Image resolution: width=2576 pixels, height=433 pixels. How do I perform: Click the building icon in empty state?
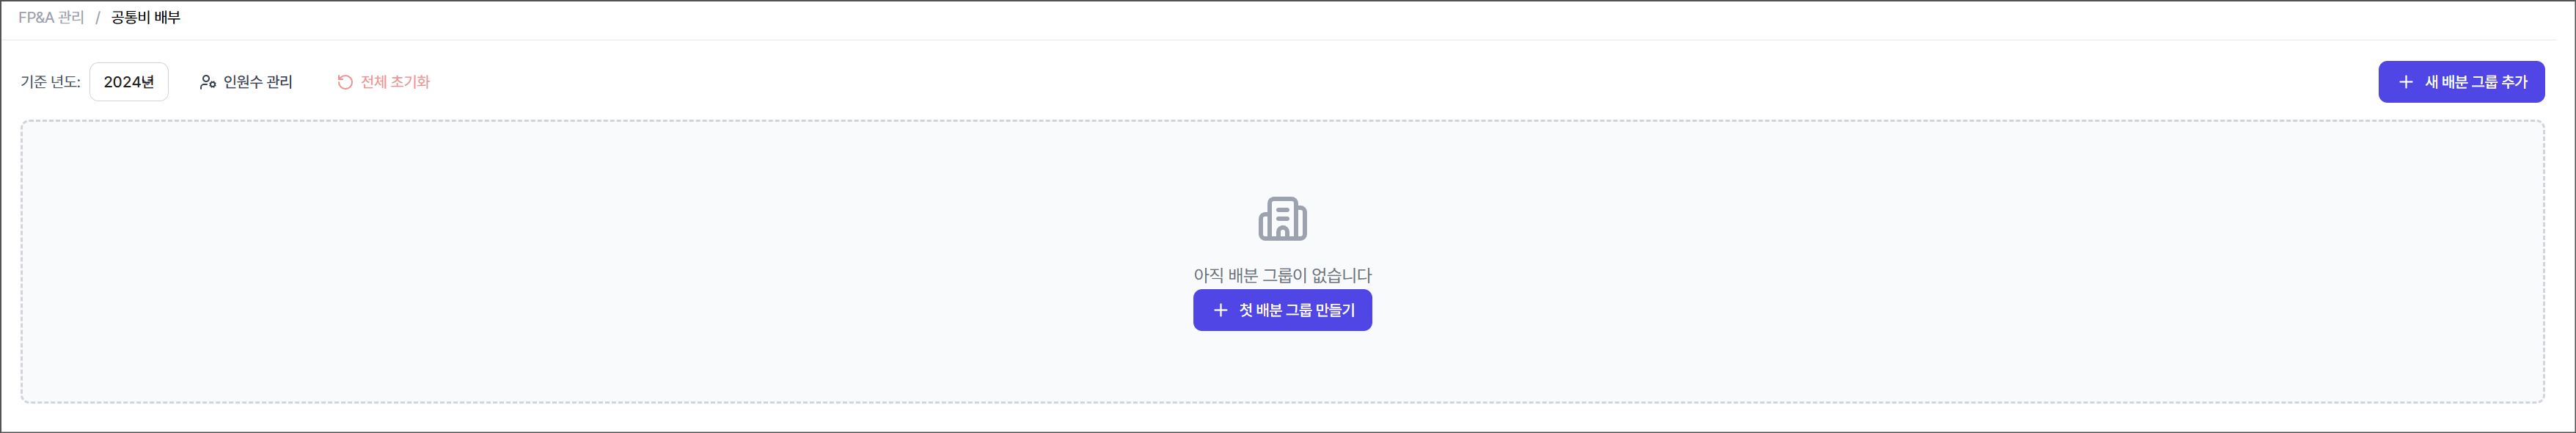[x=1282, y=219]
